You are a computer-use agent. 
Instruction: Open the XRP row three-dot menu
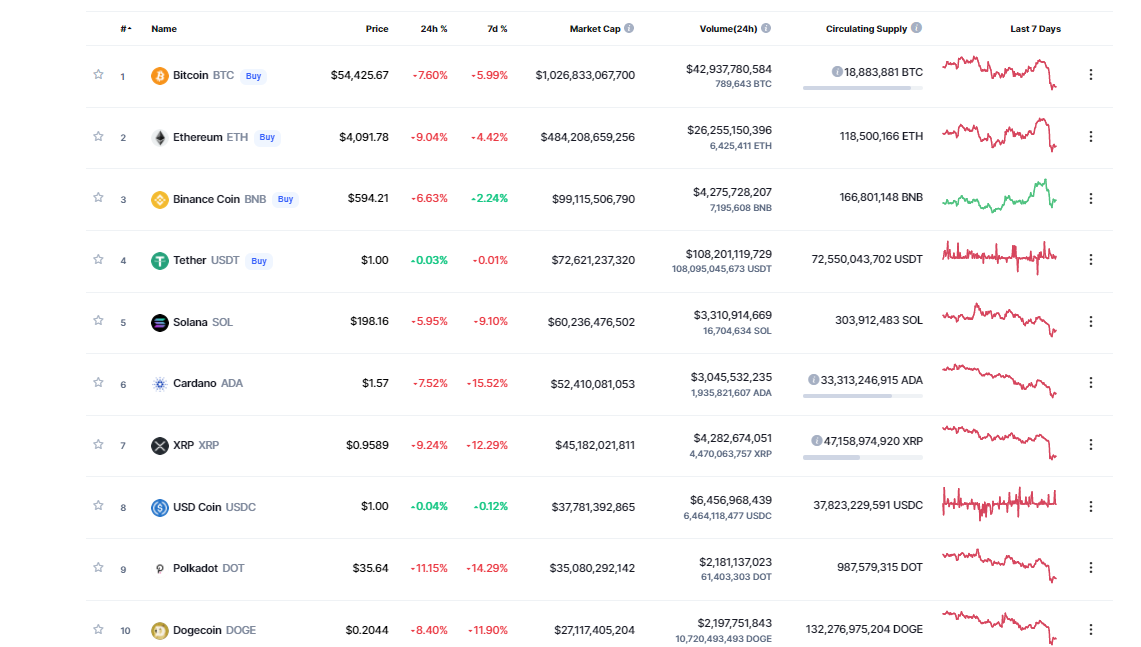[1090, 444]
